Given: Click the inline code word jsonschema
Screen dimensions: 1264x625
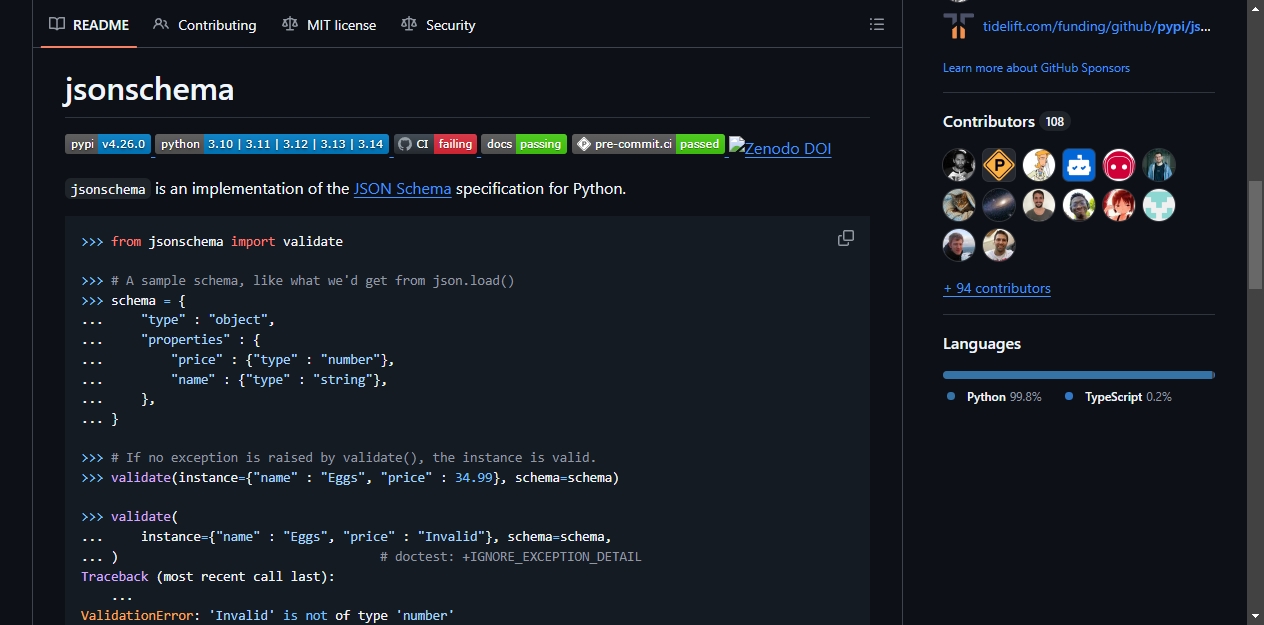Looking at the screenshot, I should tap(108, 189).
